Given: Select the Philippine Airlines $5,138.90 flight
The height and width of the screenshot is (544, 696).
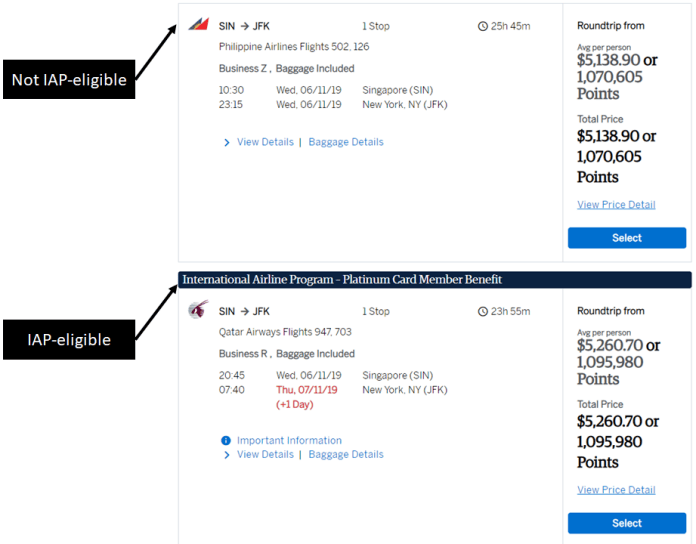Looking at the screenshot, I should click(627, 238).
